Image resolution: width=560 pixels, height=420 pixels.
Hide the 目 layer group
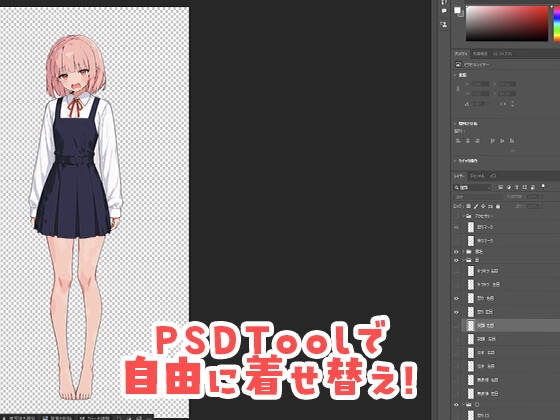tap(456, 260)
